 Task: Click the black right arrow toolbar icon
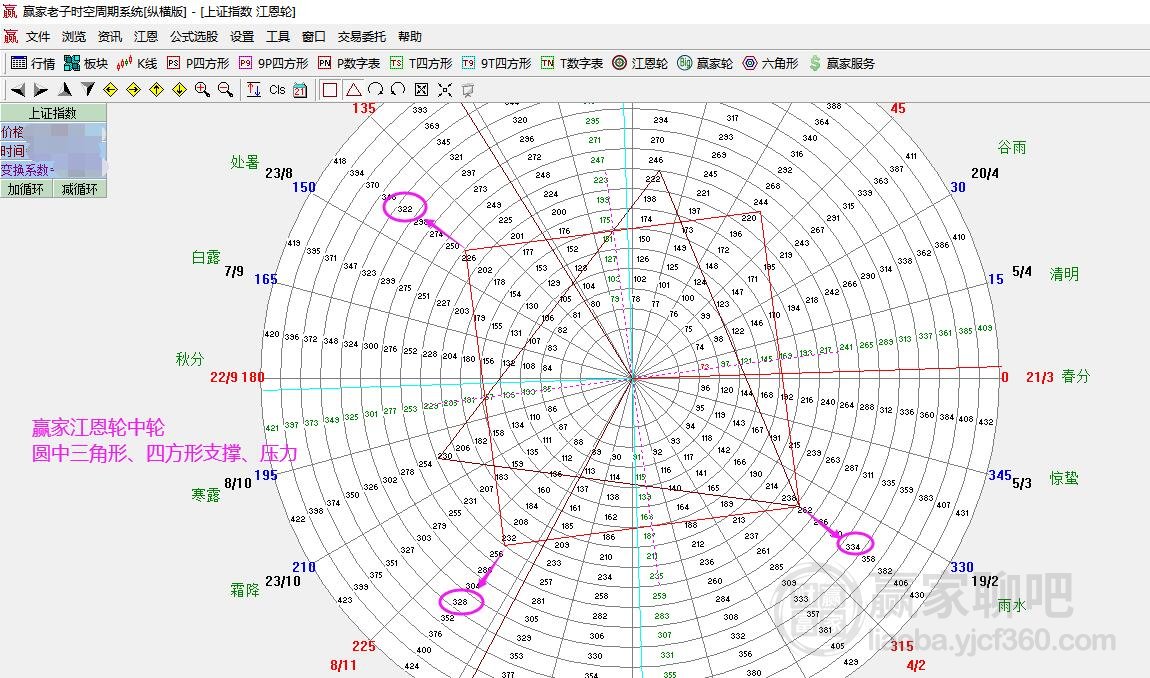(41, 90)
